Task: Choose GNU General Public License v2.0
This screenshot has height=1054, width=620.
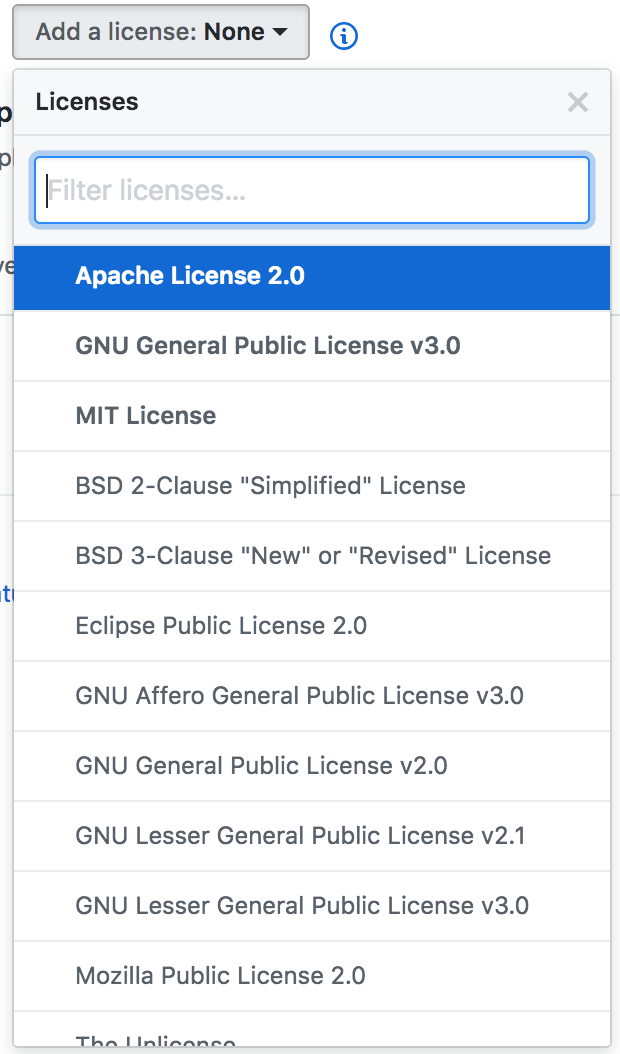Action: (x=312, y=766)
